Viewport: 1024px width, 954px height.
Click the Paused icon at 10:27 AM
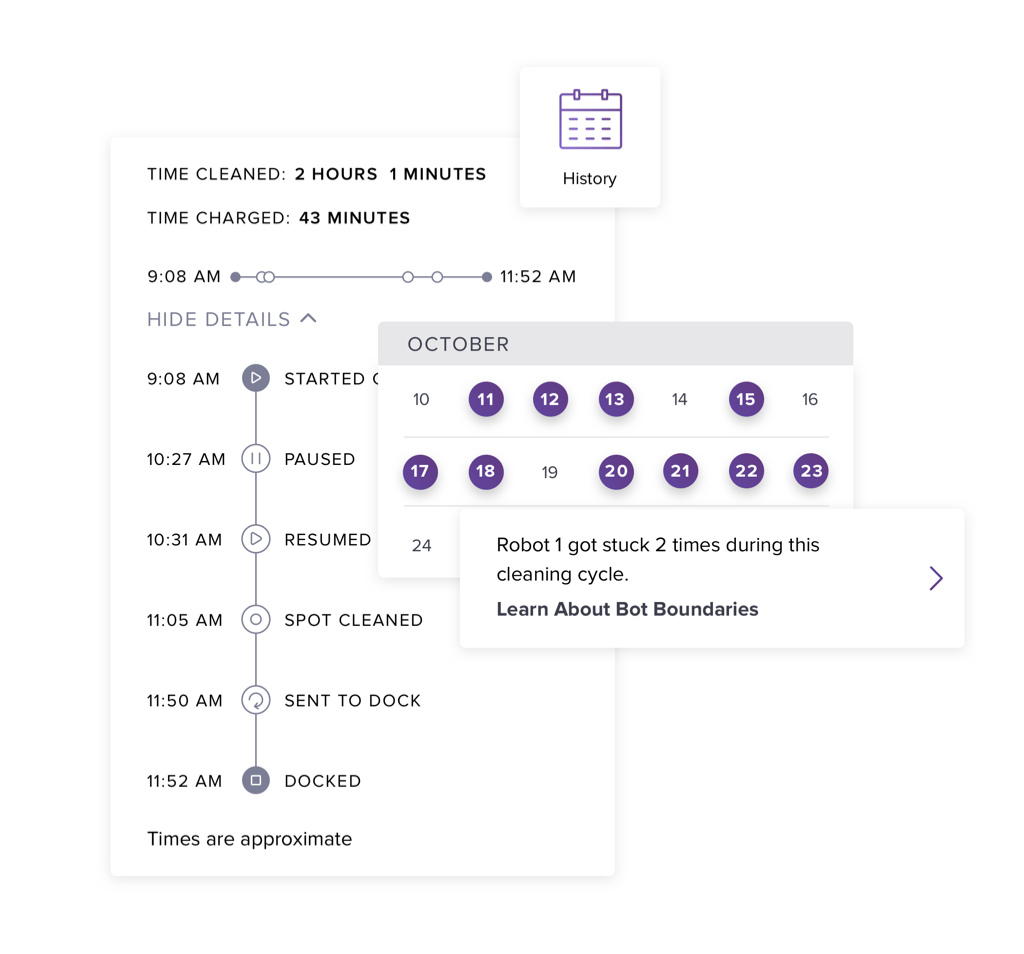[256, 459]
